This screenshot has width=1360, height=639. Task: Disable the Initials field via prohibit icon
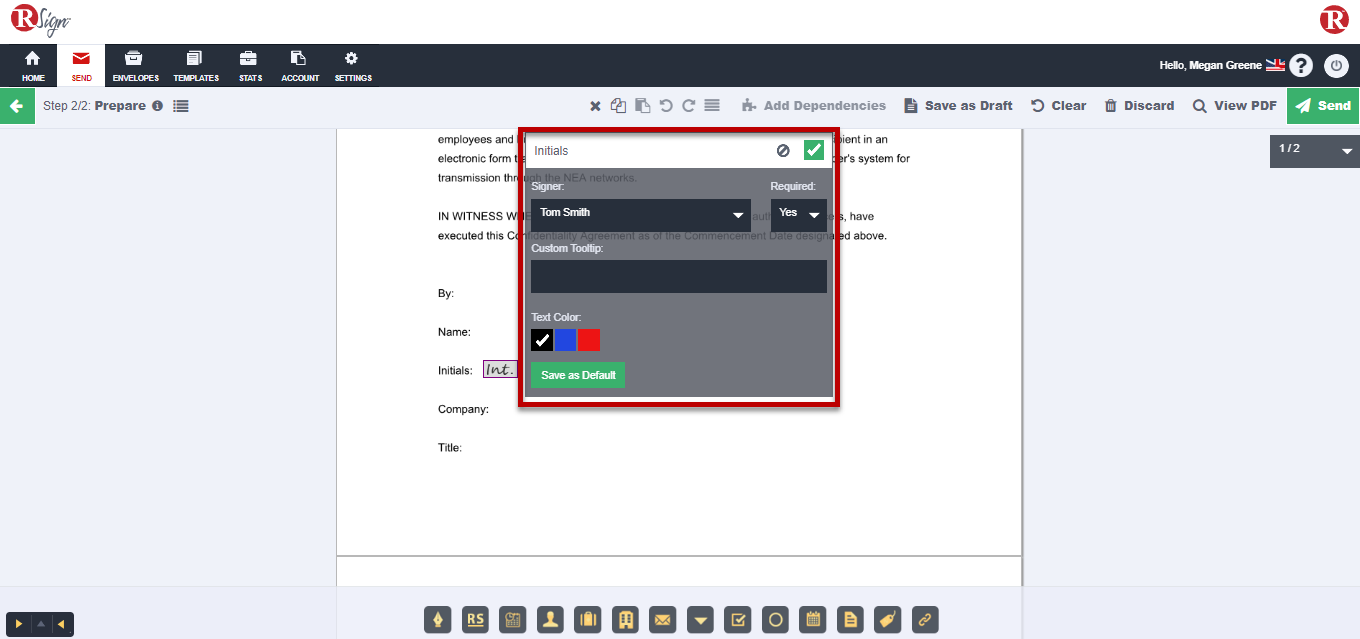[782, 149]
